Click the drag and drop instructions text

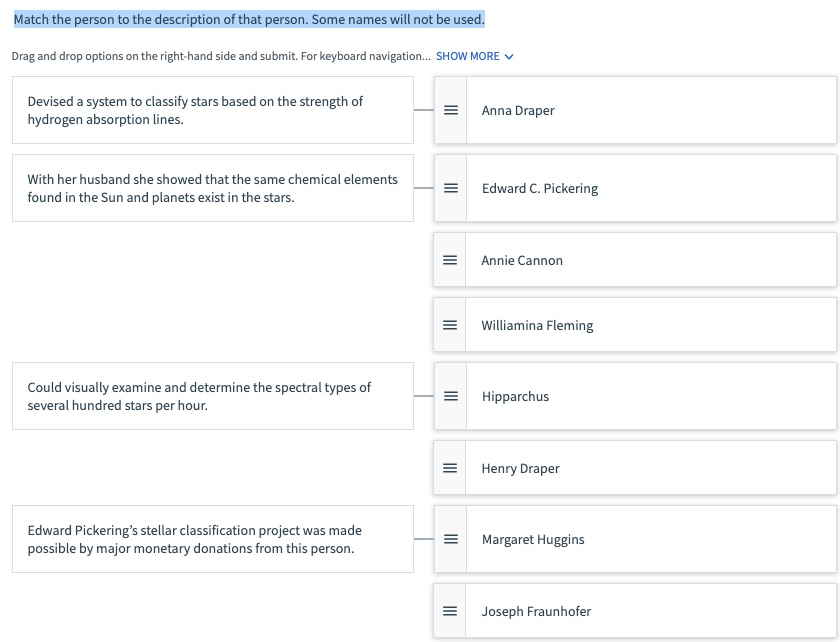click(221, 56)
